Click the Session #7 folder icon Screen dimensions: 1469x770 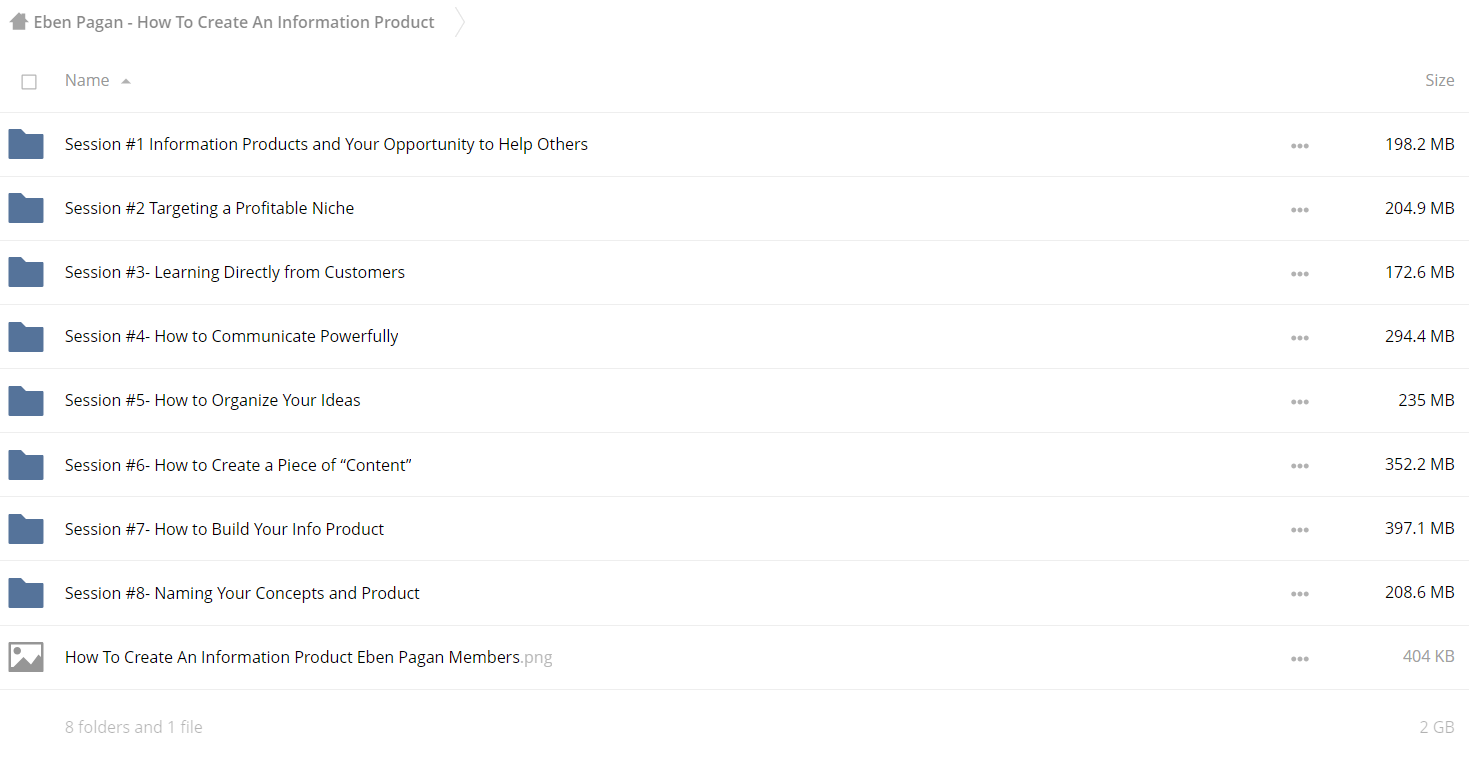(x=26, y=529)
